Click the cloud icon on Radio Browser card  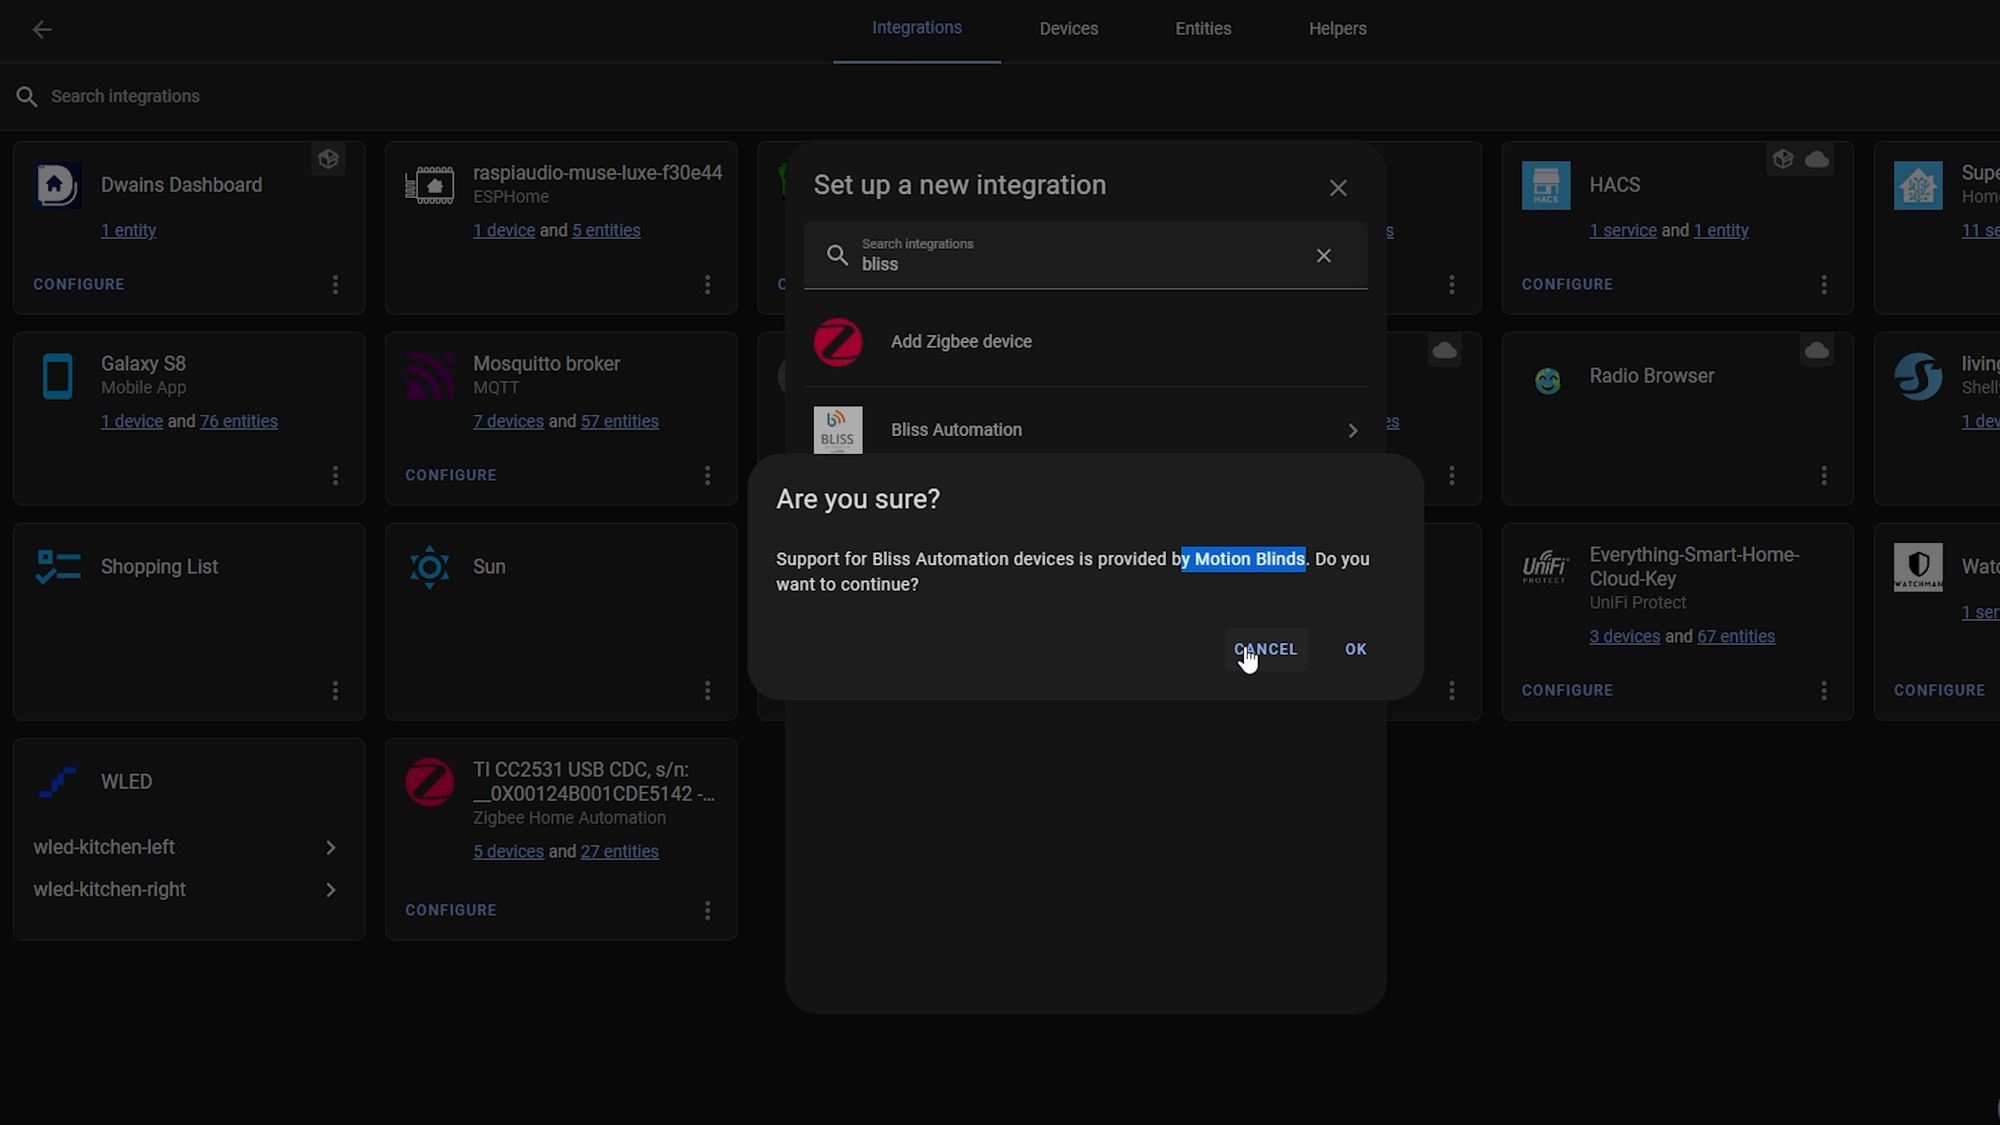tap(1817, 350)
